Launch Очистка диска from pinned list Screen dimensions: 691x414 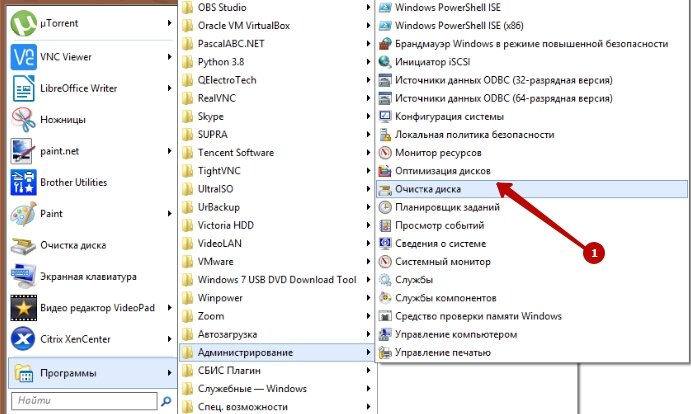click(x=92, y=245)
